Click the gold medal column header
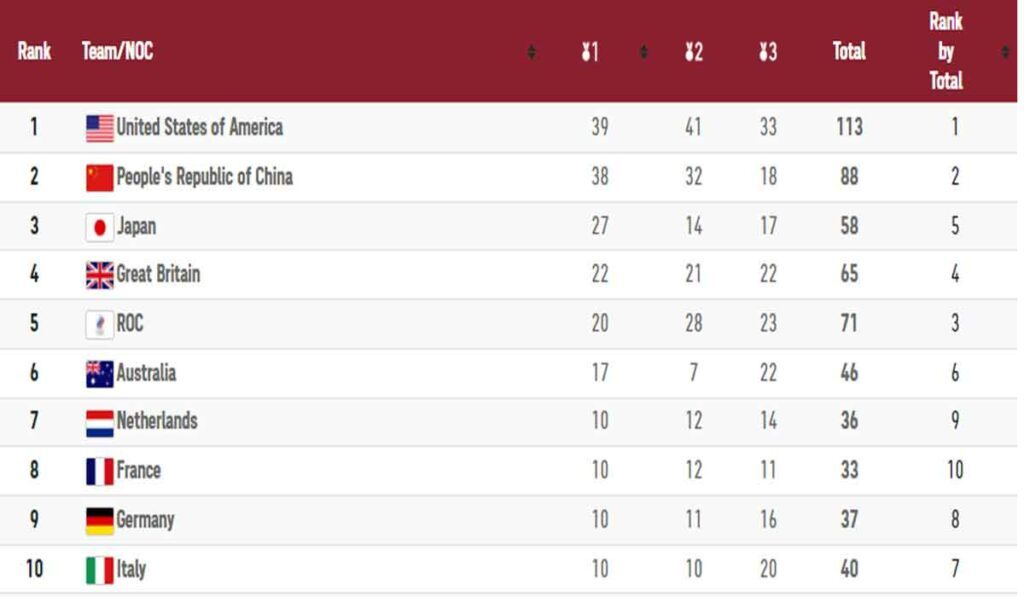1024x597 pixels. (x=590, y=52)
